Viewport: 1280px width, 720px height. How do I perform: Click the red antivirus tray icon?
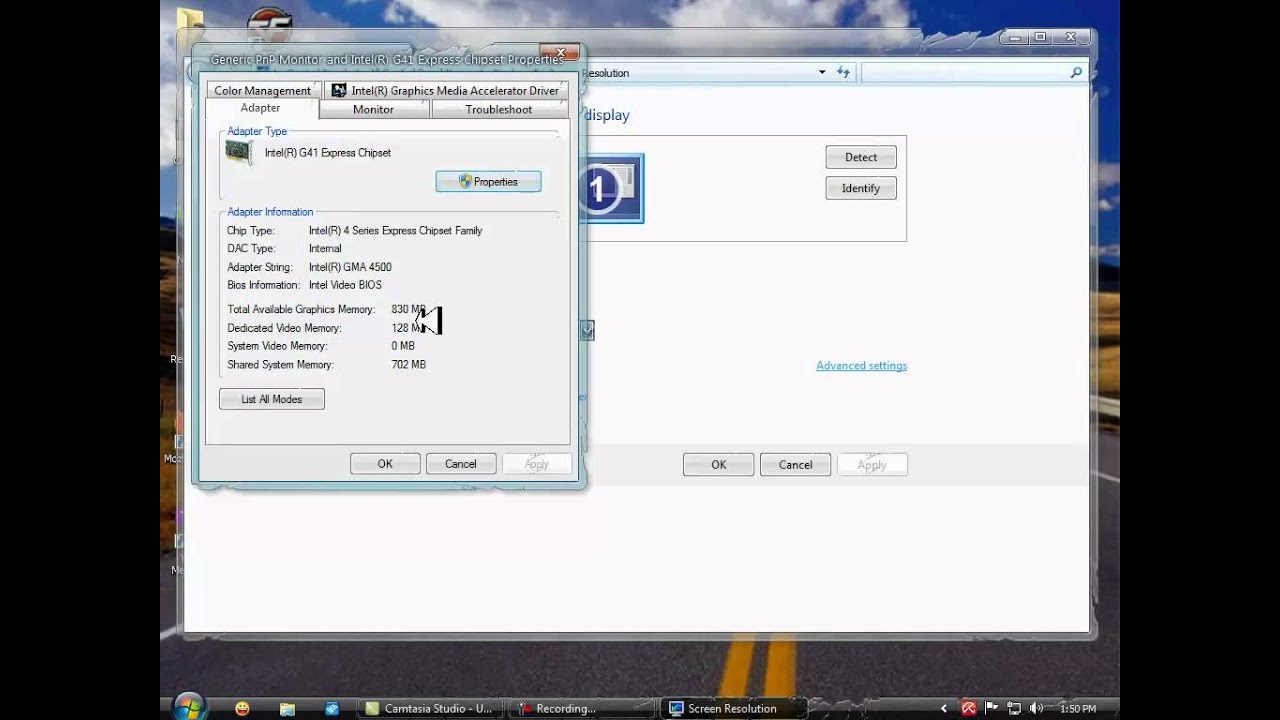(x=968, y=708)
